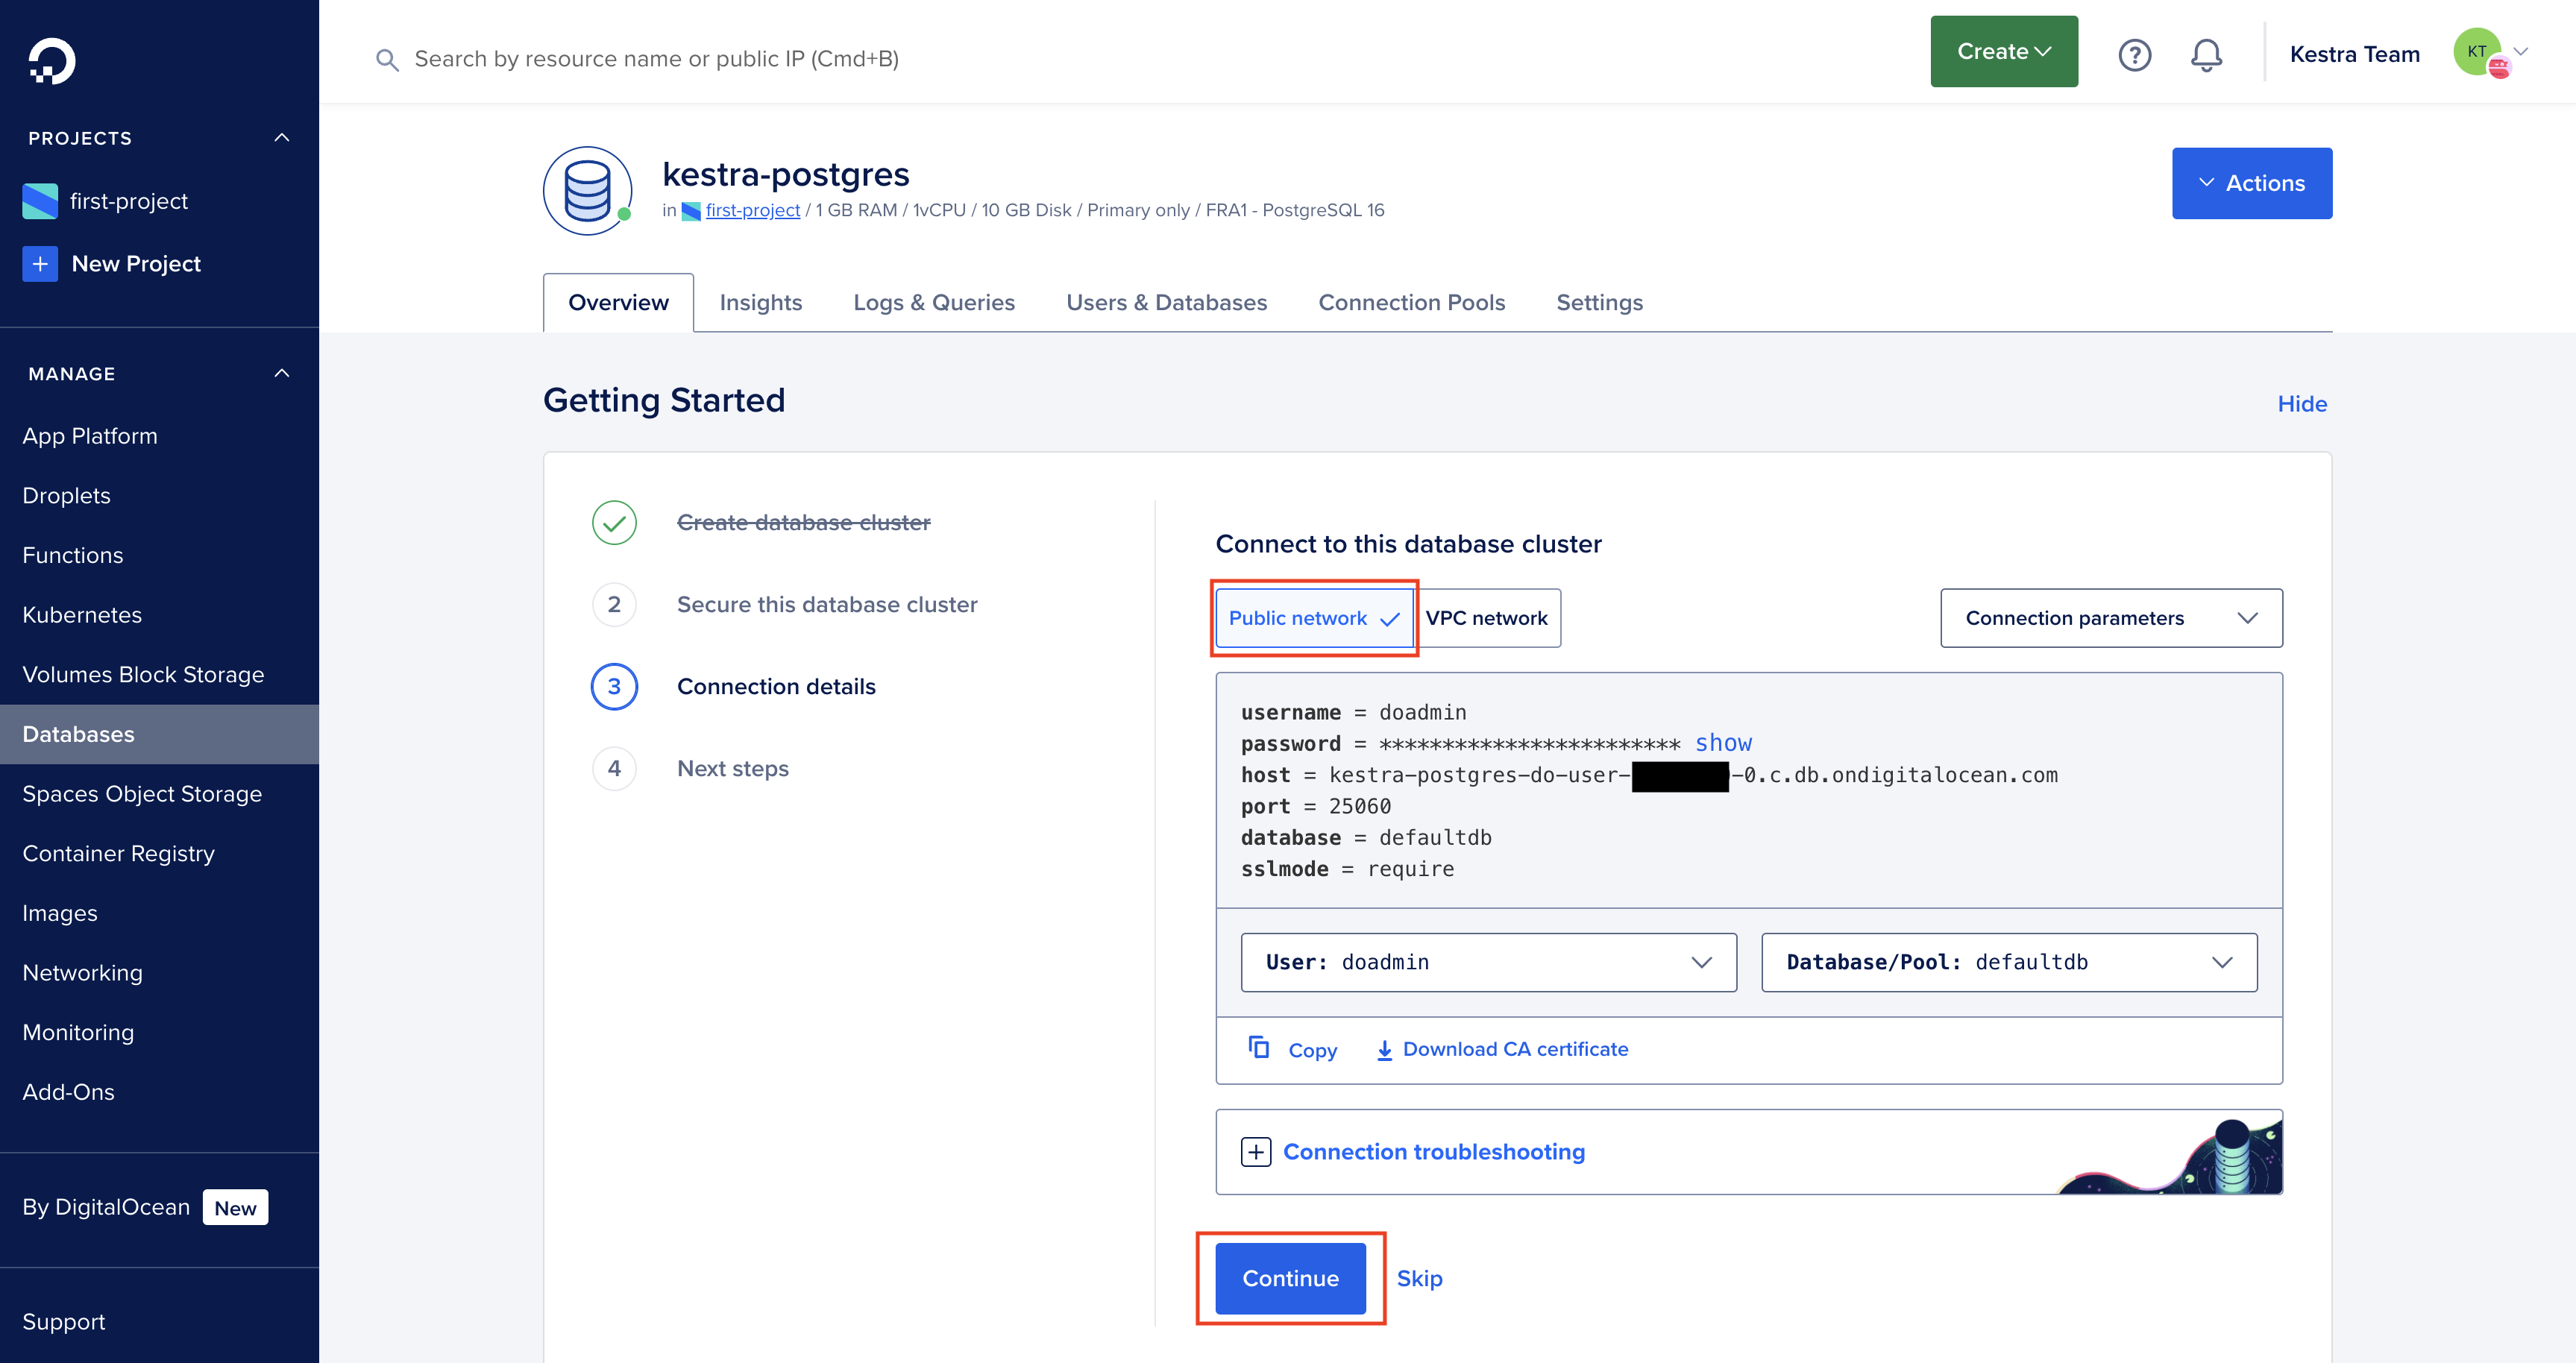Switch to the Users & Databases tab
2576x1363 pixels.
coord(1166,303)
